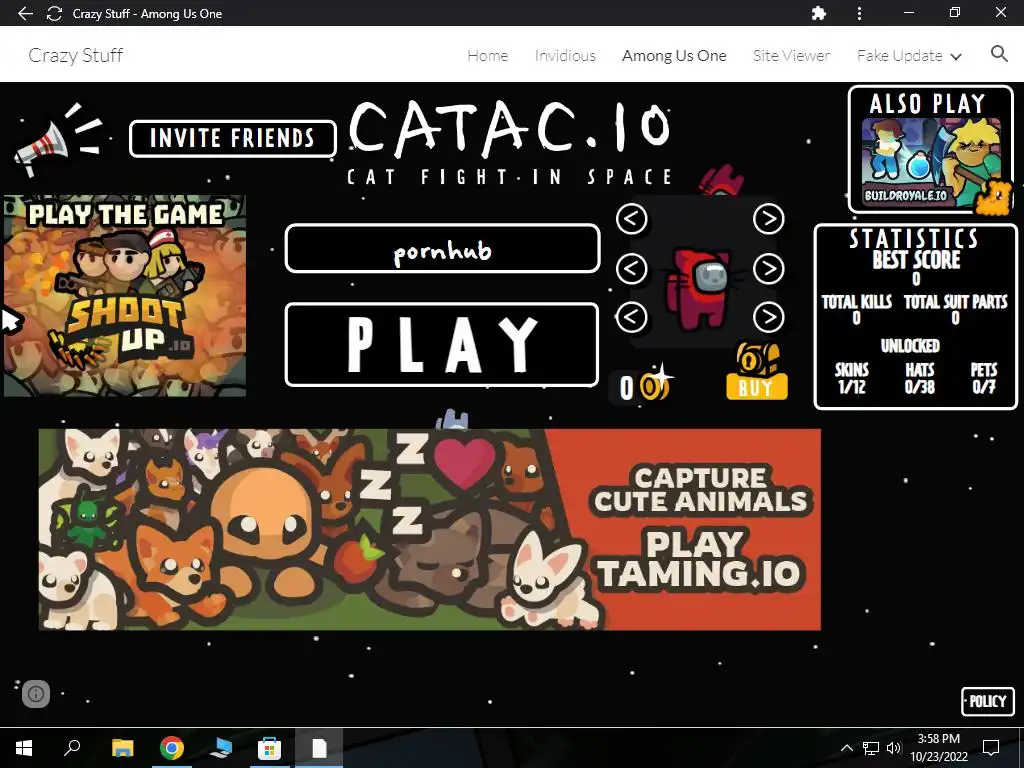The image size is (1024, 768).
Task: Click the gold coin balance icon
Action: pyautogui.click(x=655, y=386)
